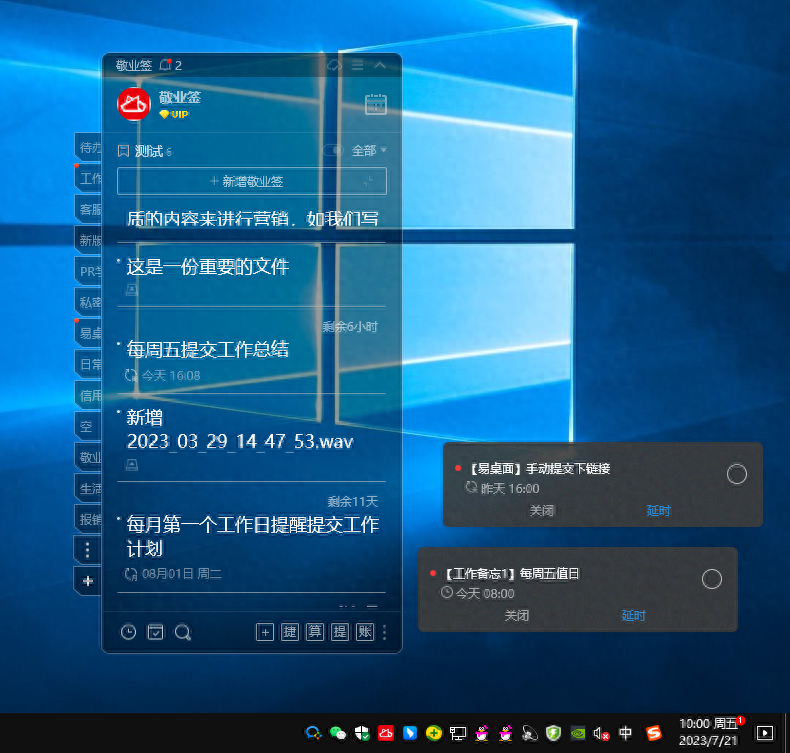Viewport: 790px width, 753px height.
Task: Click the 账 shortcut icon
Action: pos(364,631)
